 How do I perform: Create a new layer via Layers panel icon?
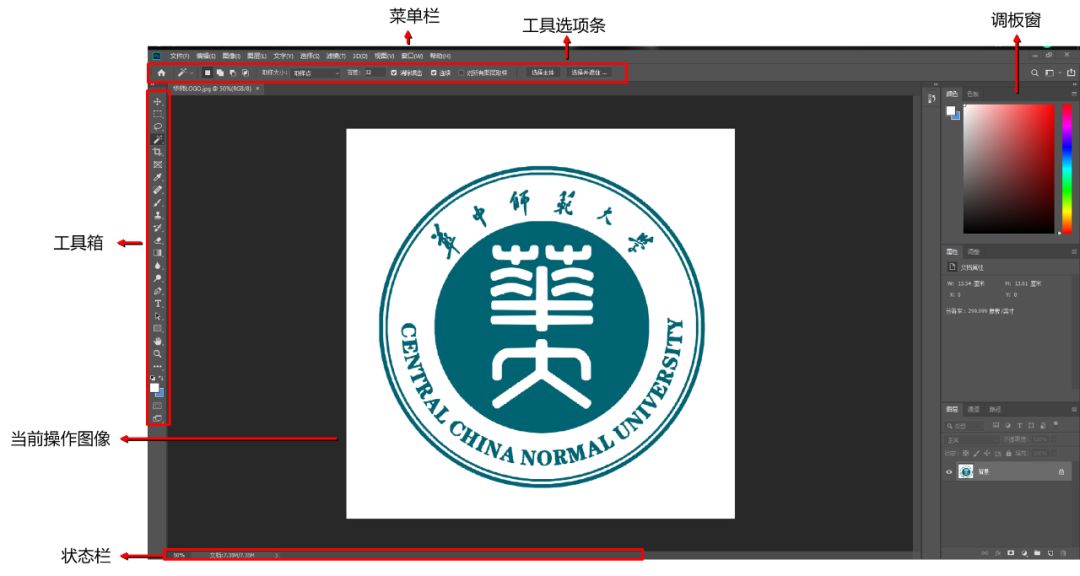1050,553
